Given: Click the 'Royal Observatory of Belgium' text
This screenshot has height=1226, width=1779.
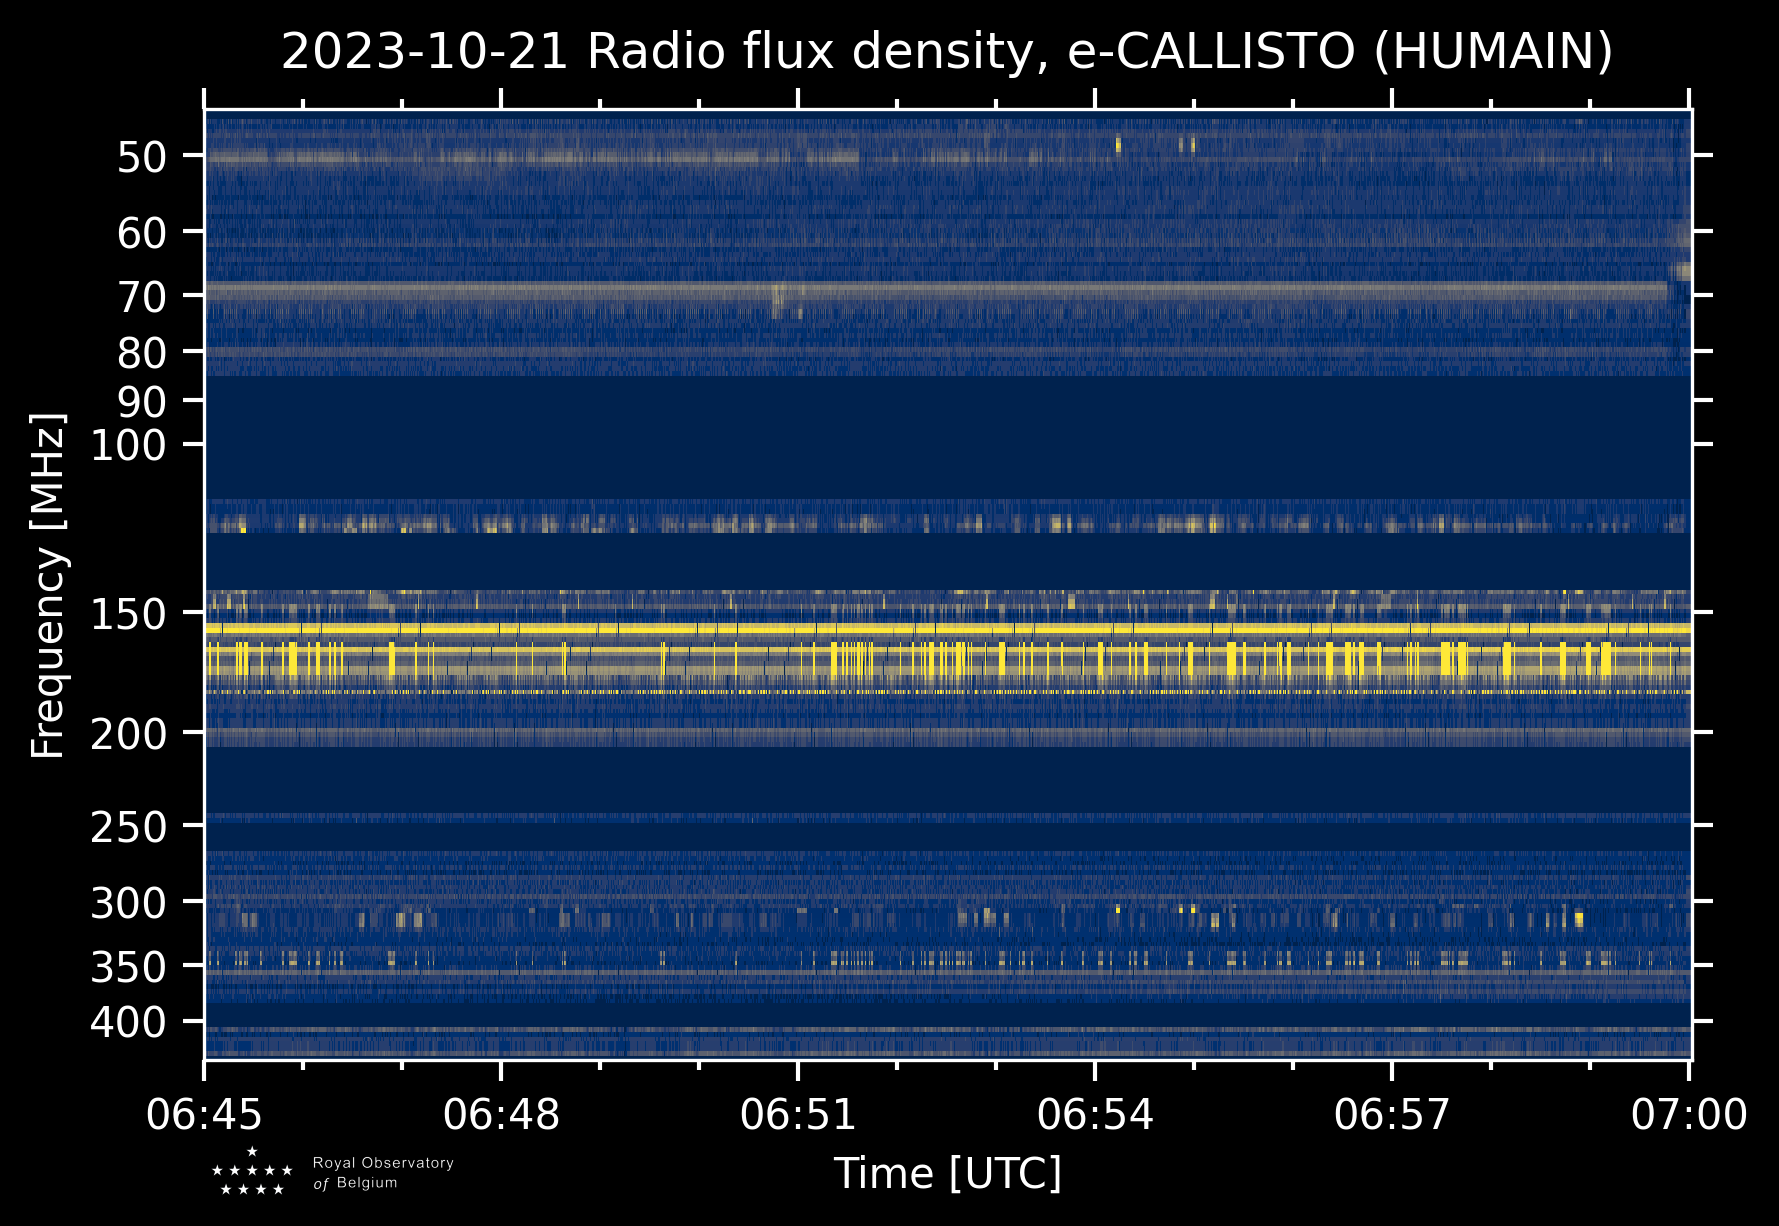Looking at the screenshot, I should pos(383,1173).
